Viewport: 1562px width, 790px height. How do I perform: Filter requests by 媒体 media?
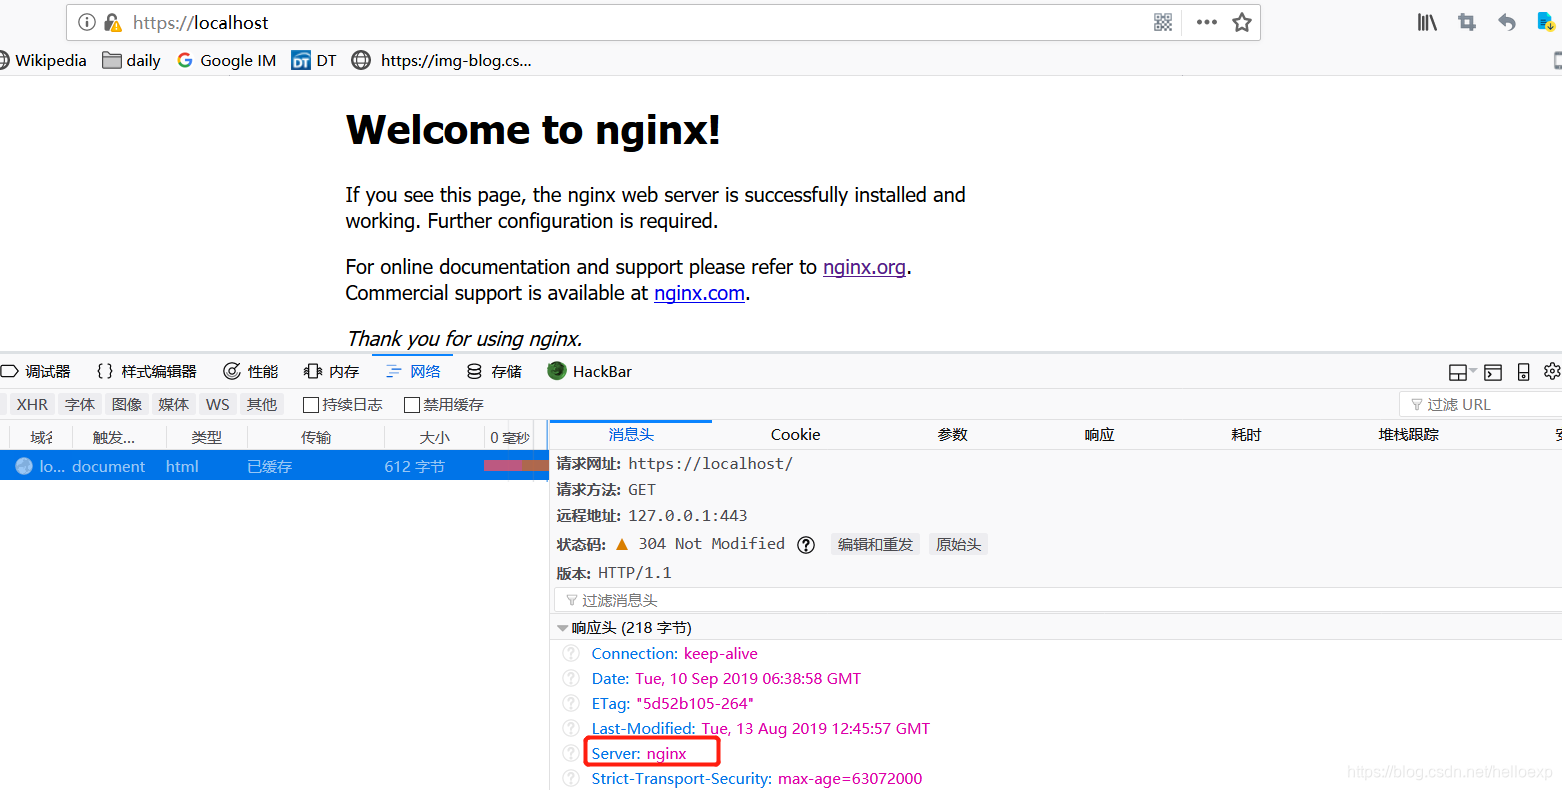click(173, 404)
